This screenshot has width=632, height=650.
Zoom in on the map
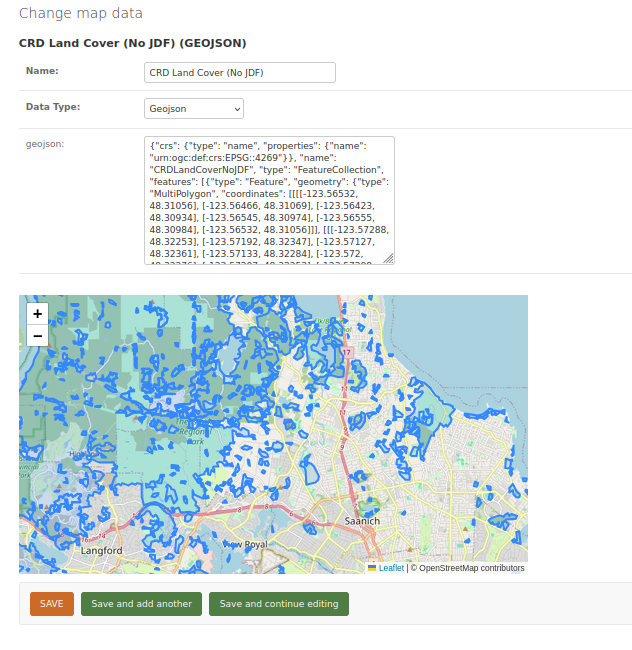(37, 313)
